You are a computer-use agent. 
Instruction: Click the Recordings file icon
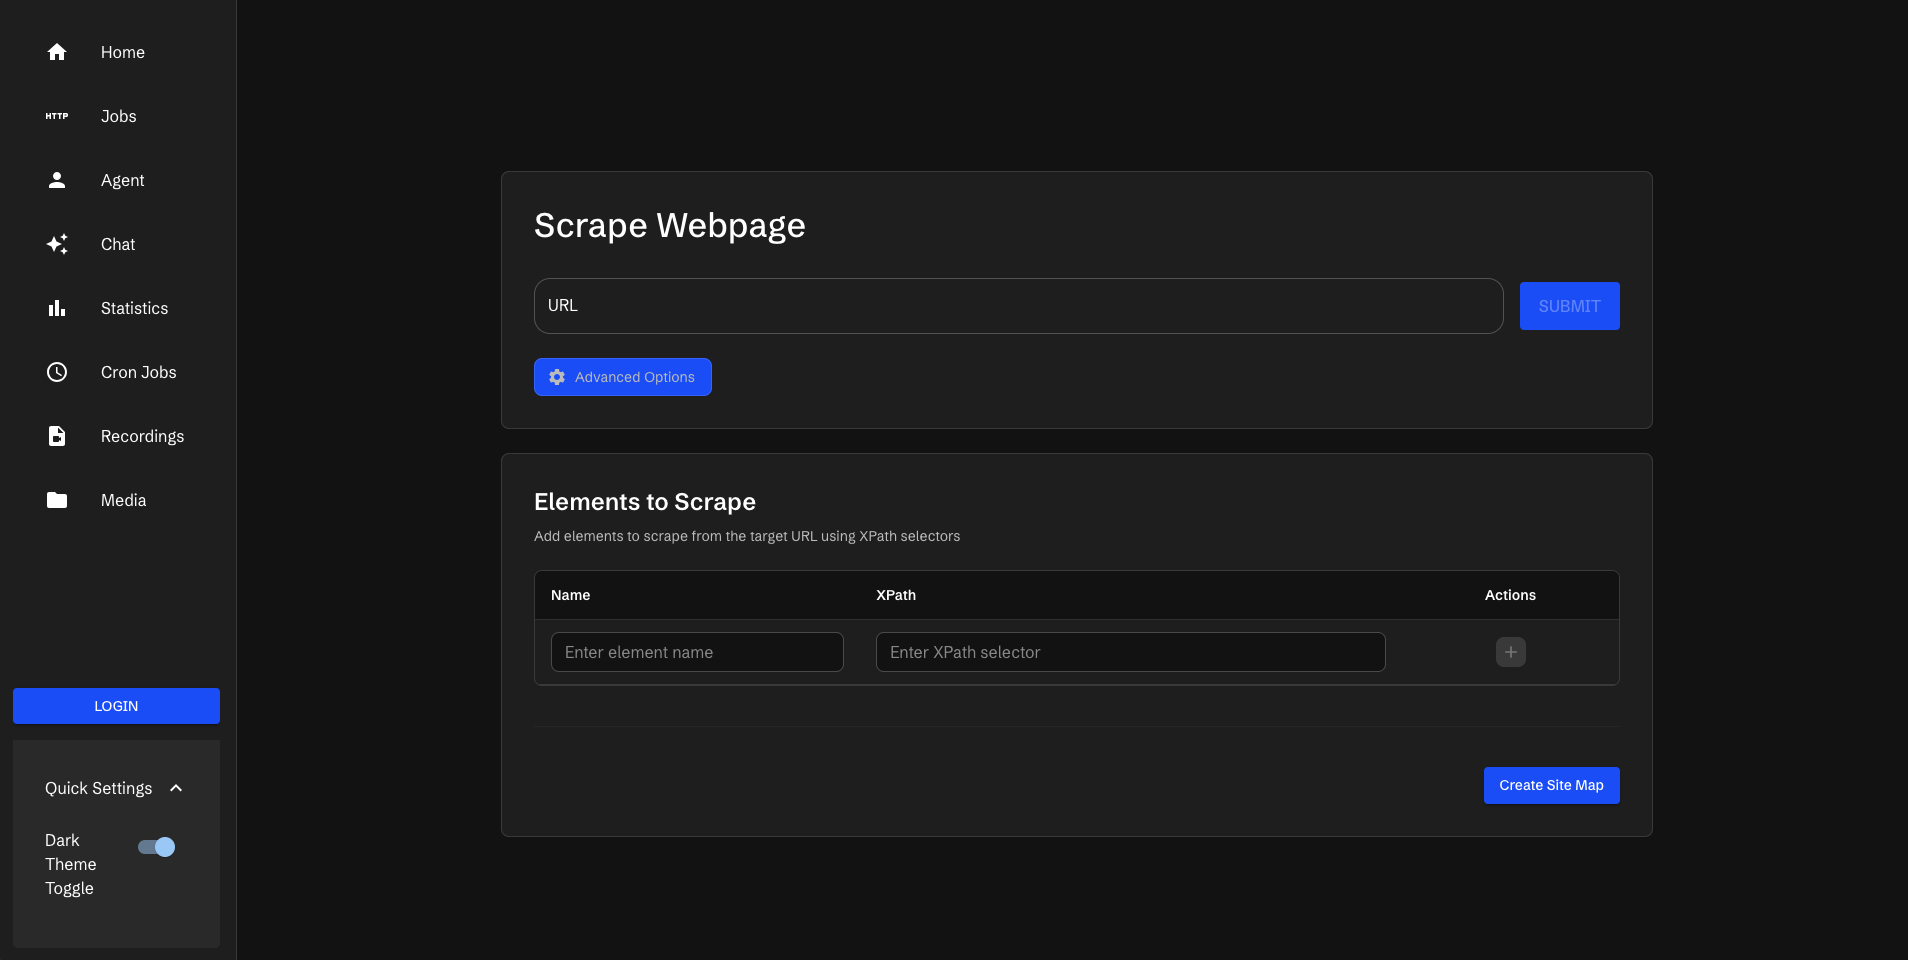click(x=57, y=436)
